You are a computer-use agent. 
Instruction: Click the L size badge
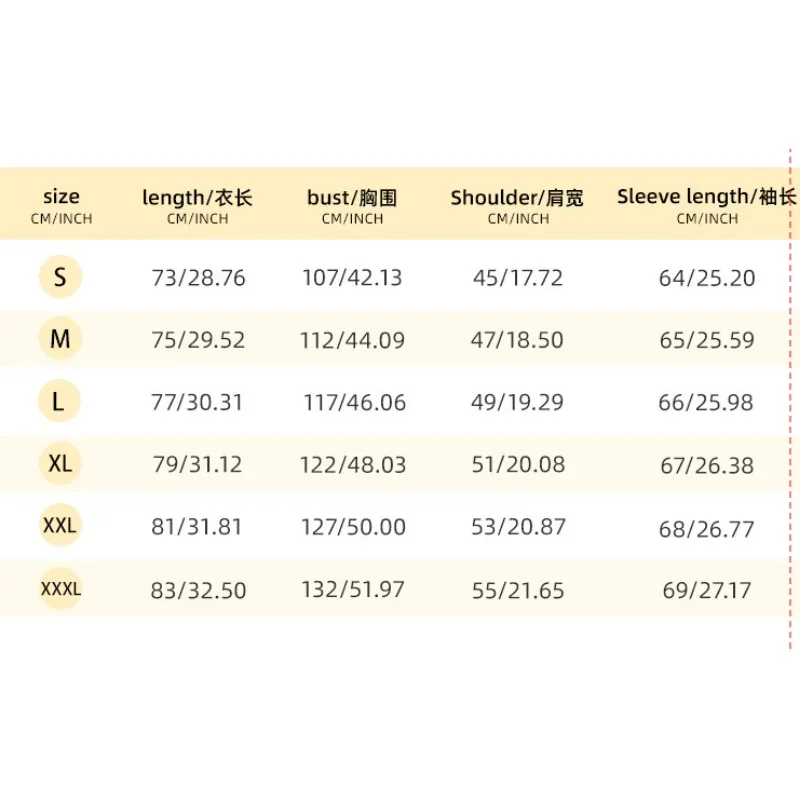coord(60,401)
